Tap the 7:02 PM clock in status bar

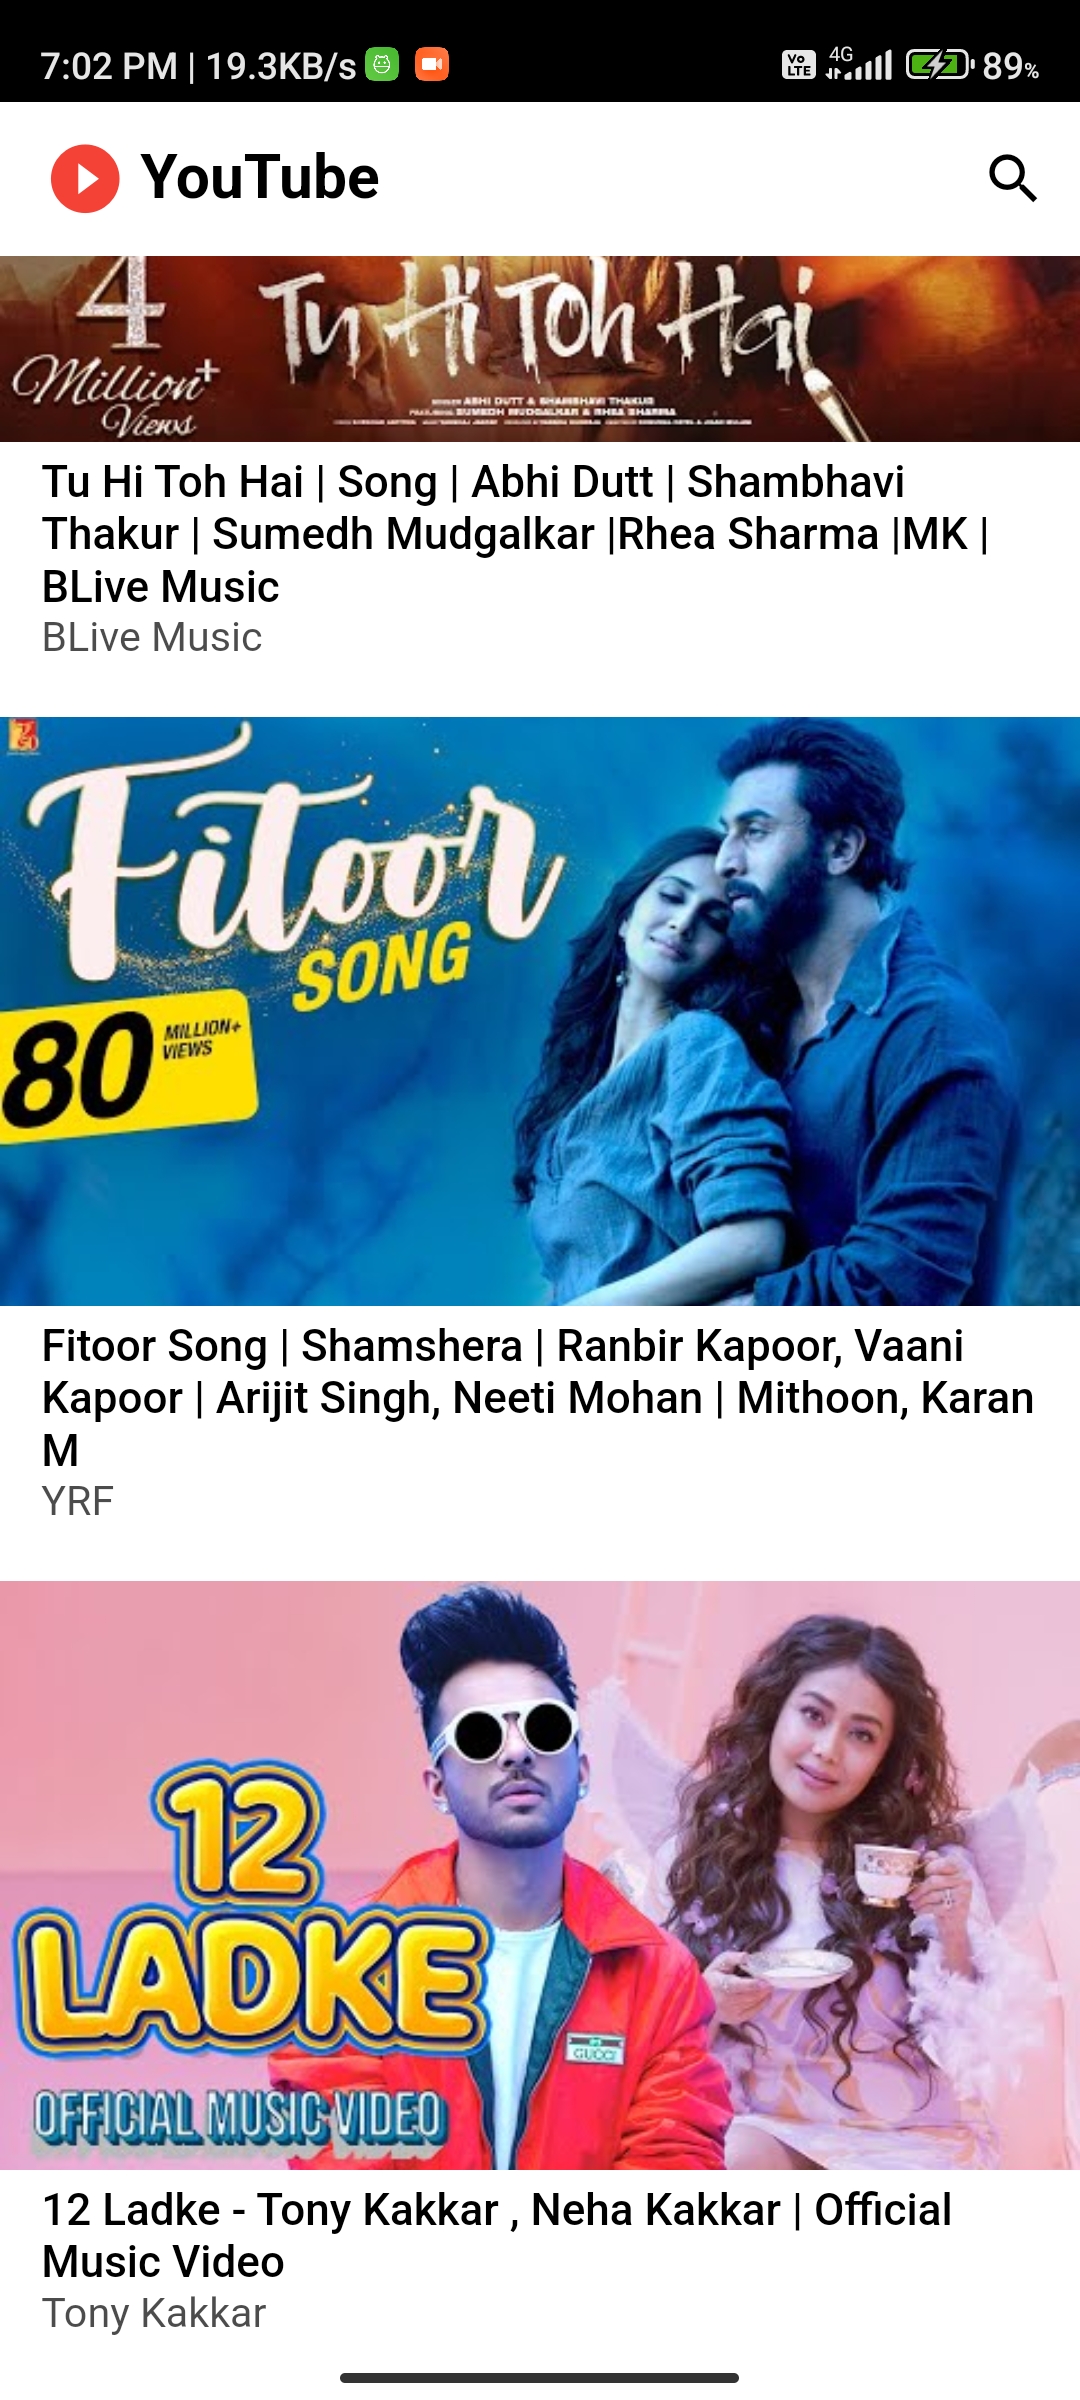(109, 66)
